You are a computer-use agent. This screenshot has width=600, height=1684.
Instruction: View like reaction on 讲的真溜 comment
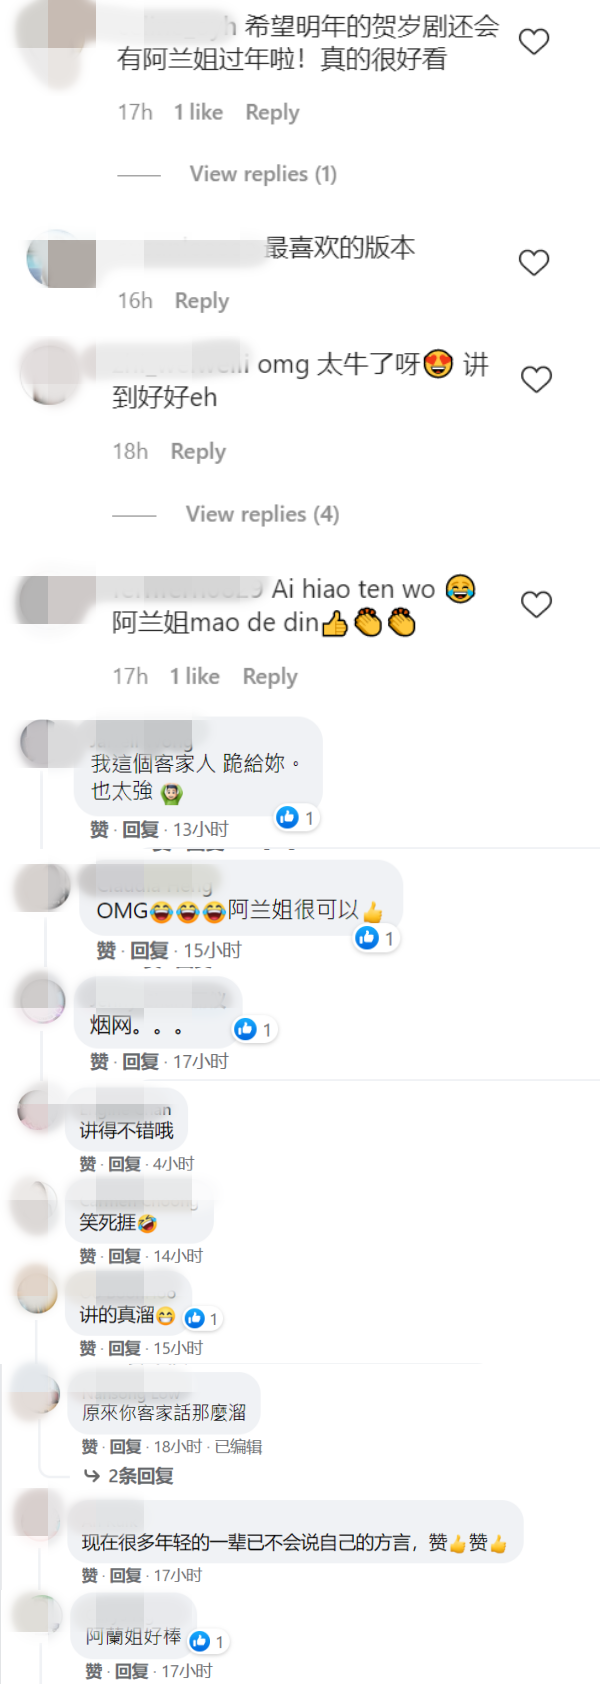203,1318
